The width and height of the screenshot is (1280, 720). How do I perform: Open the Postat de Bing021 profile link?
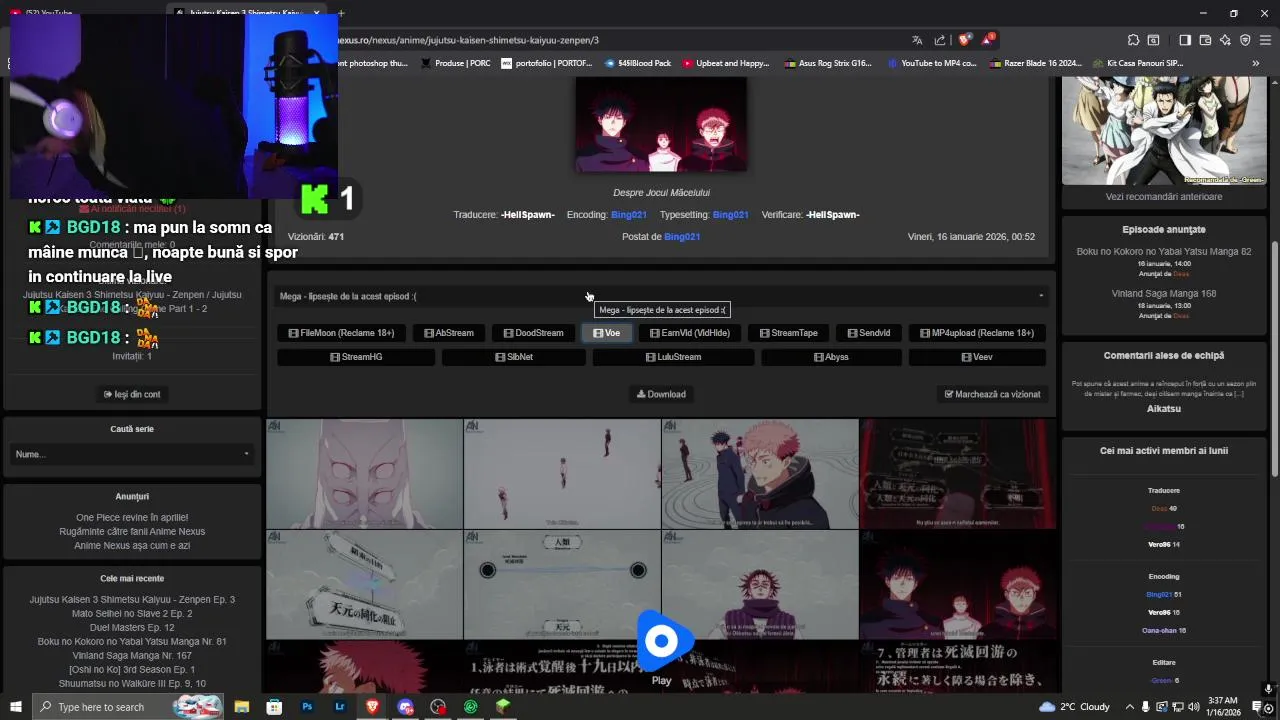coord(682,237)
